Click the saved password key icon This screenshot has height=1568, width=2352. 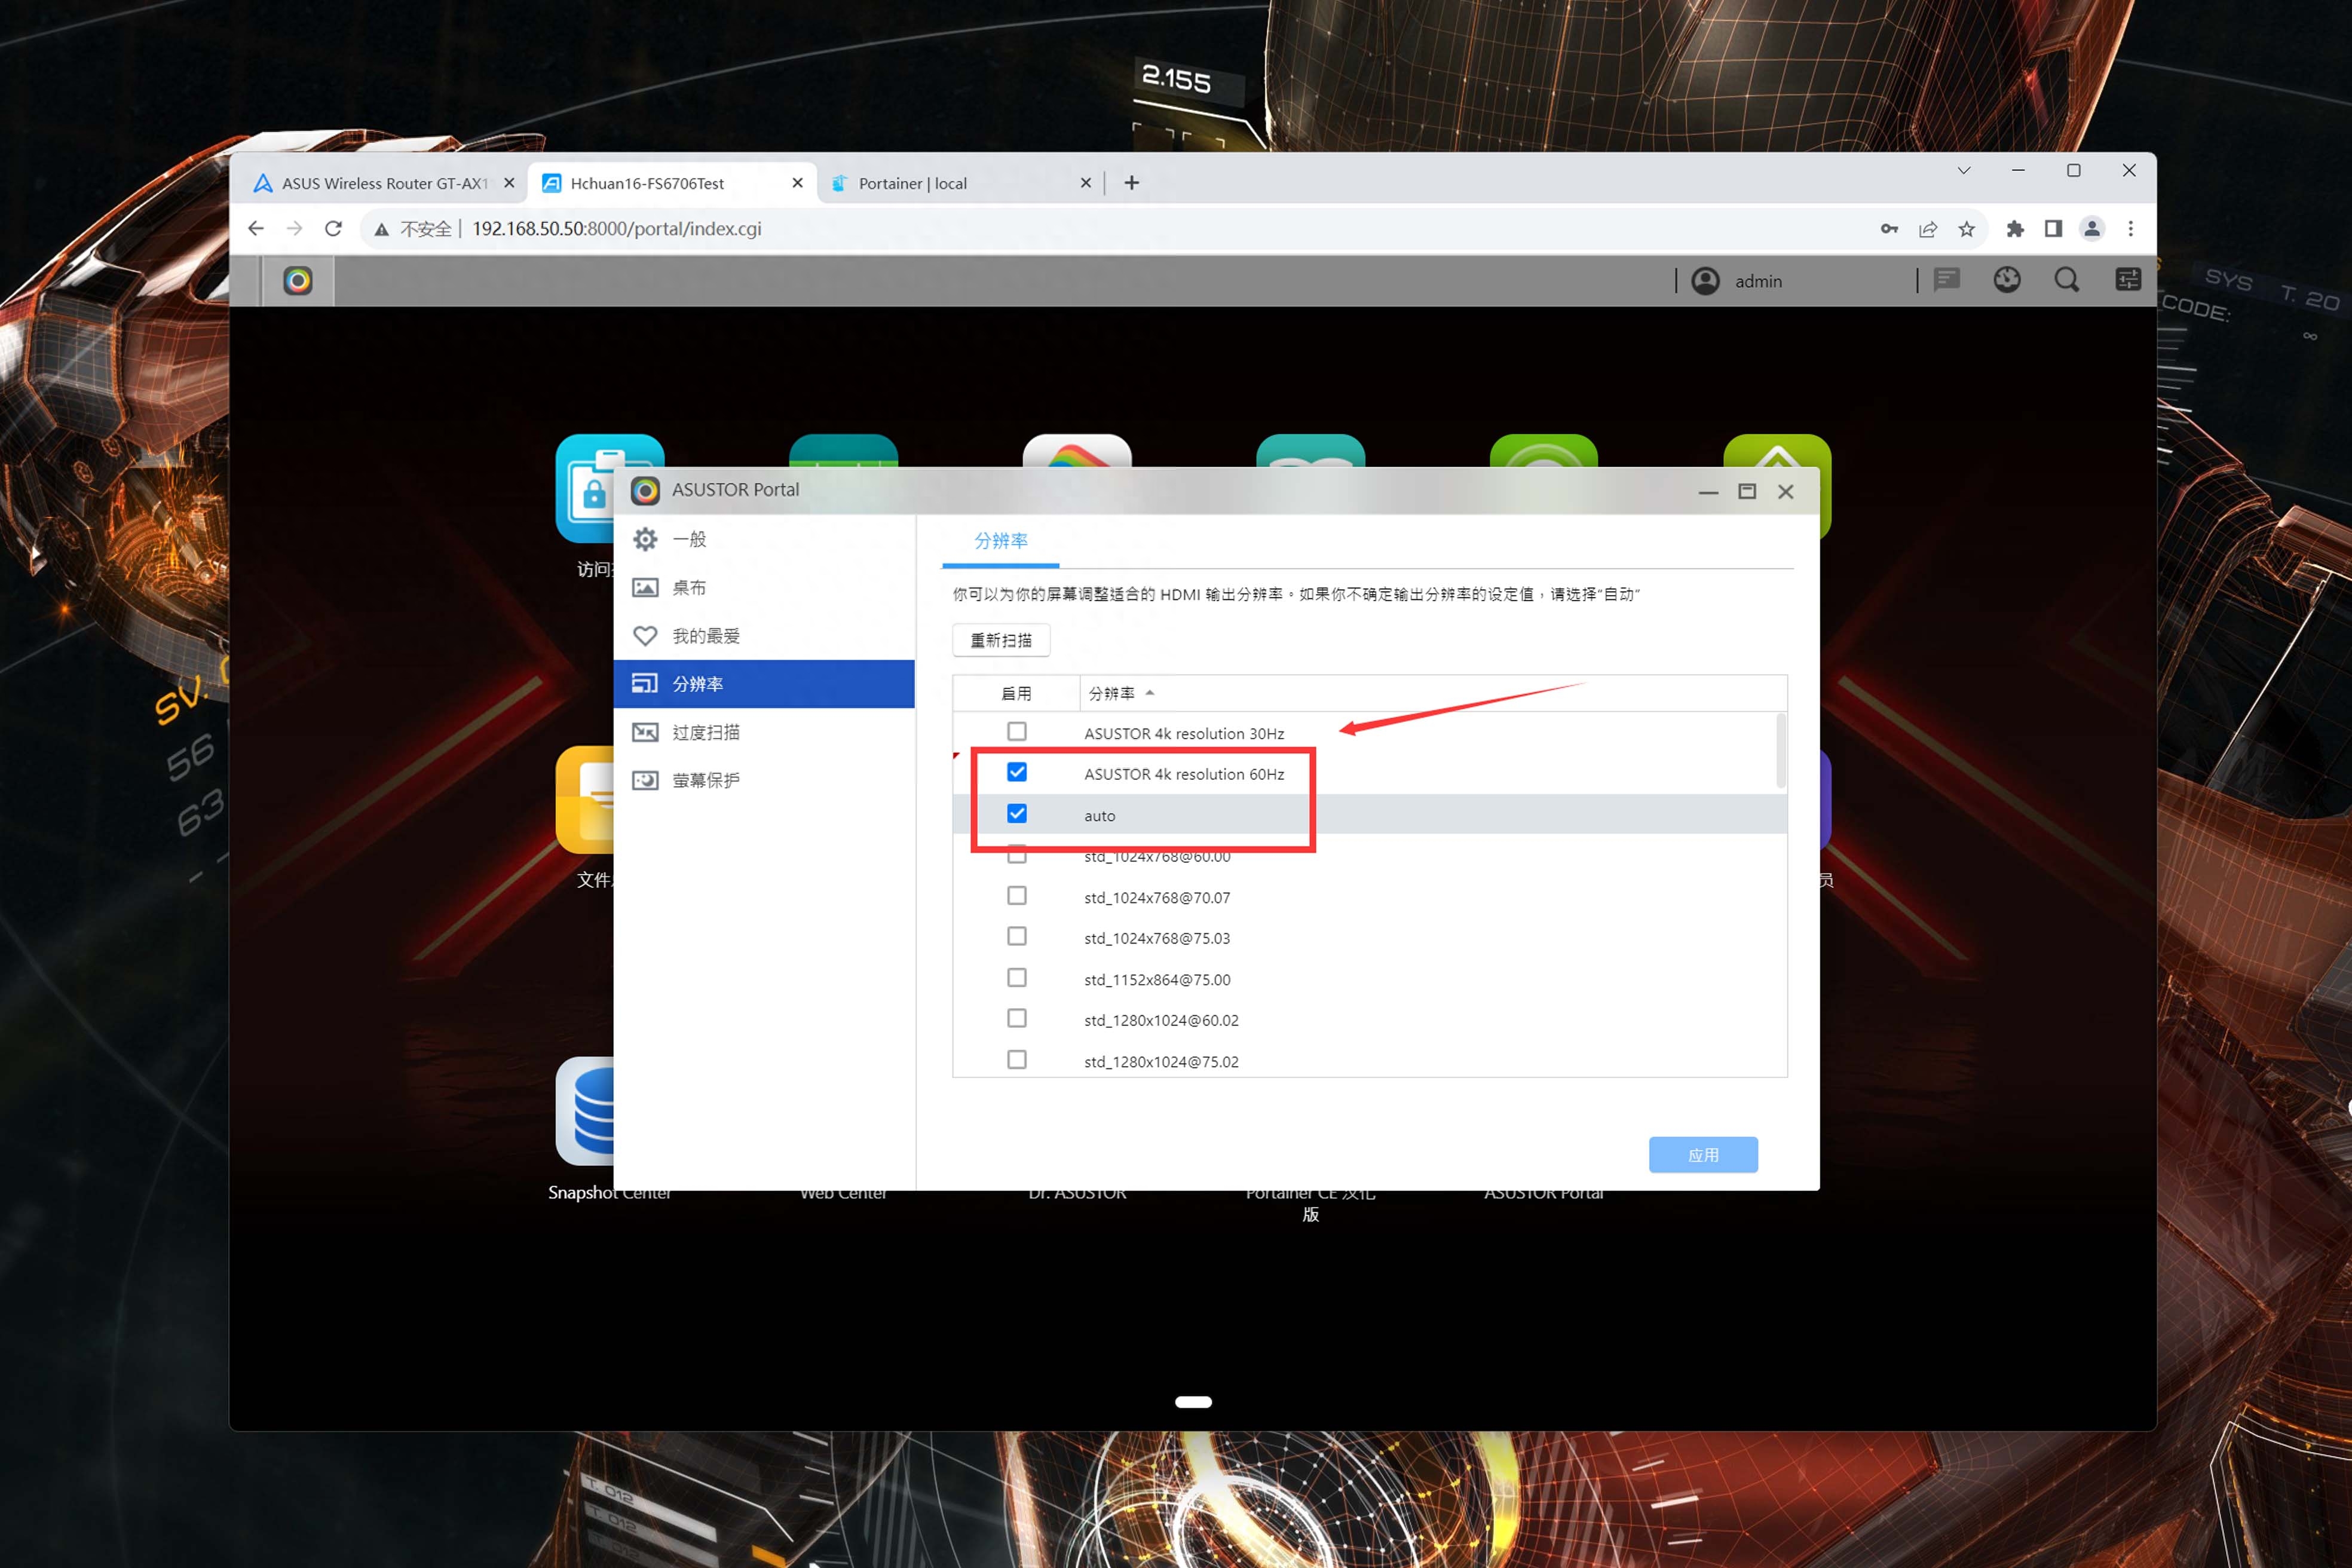tap(1889, 229)
